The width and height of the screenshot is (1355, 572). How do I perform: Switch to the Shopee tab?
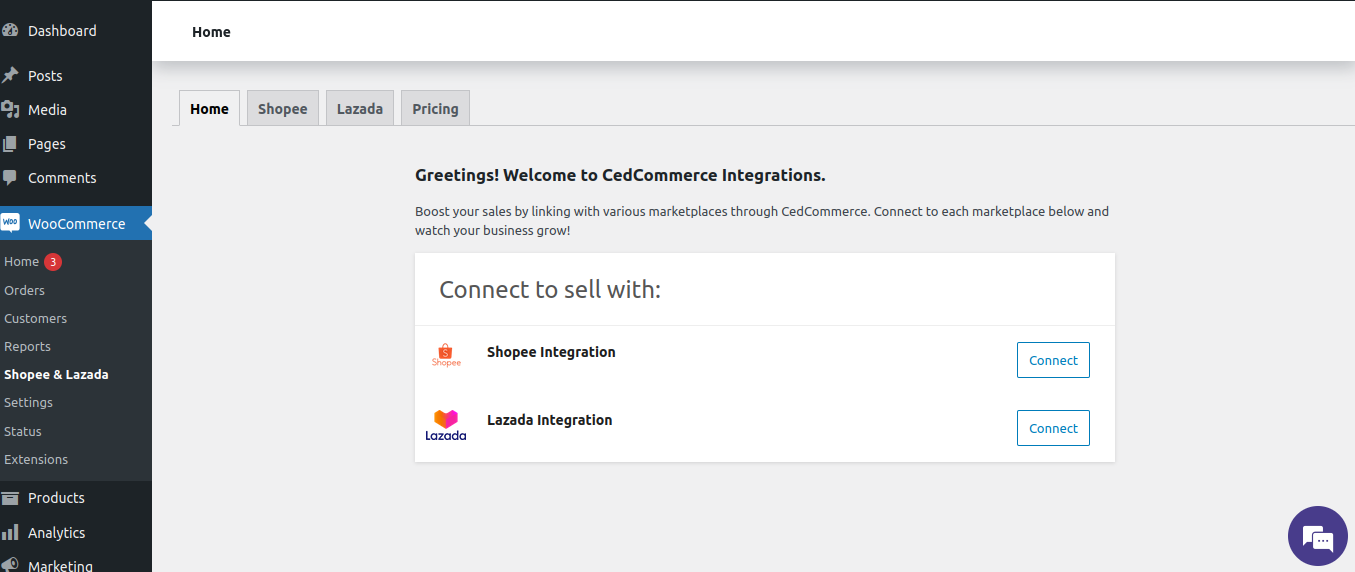pos(283,108)
